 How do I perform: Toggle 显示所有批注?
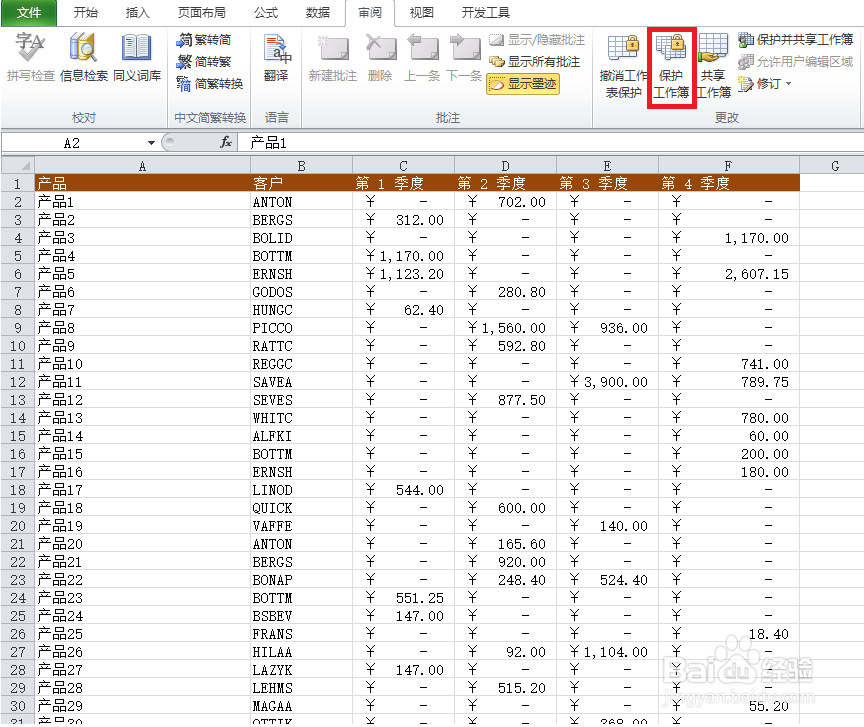click(534, 62)
